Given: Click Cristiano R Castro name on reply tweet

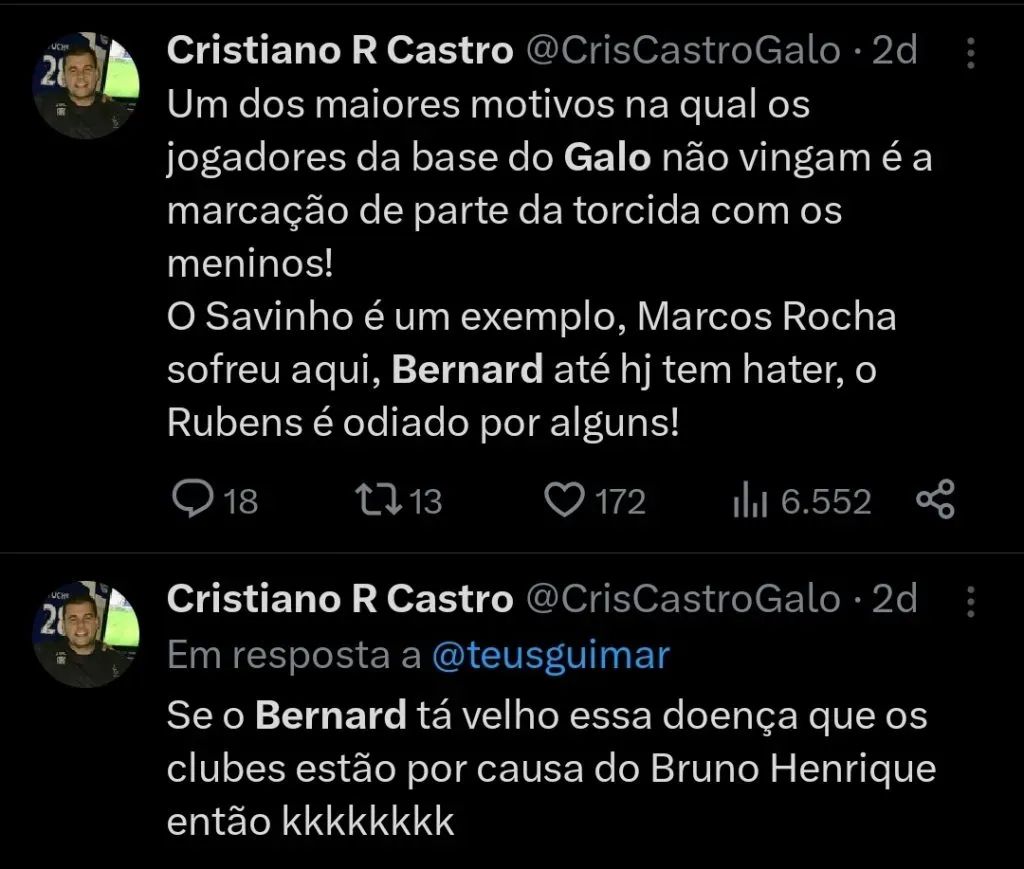Looking at the screenshot, I should click(x=339, y=599).
